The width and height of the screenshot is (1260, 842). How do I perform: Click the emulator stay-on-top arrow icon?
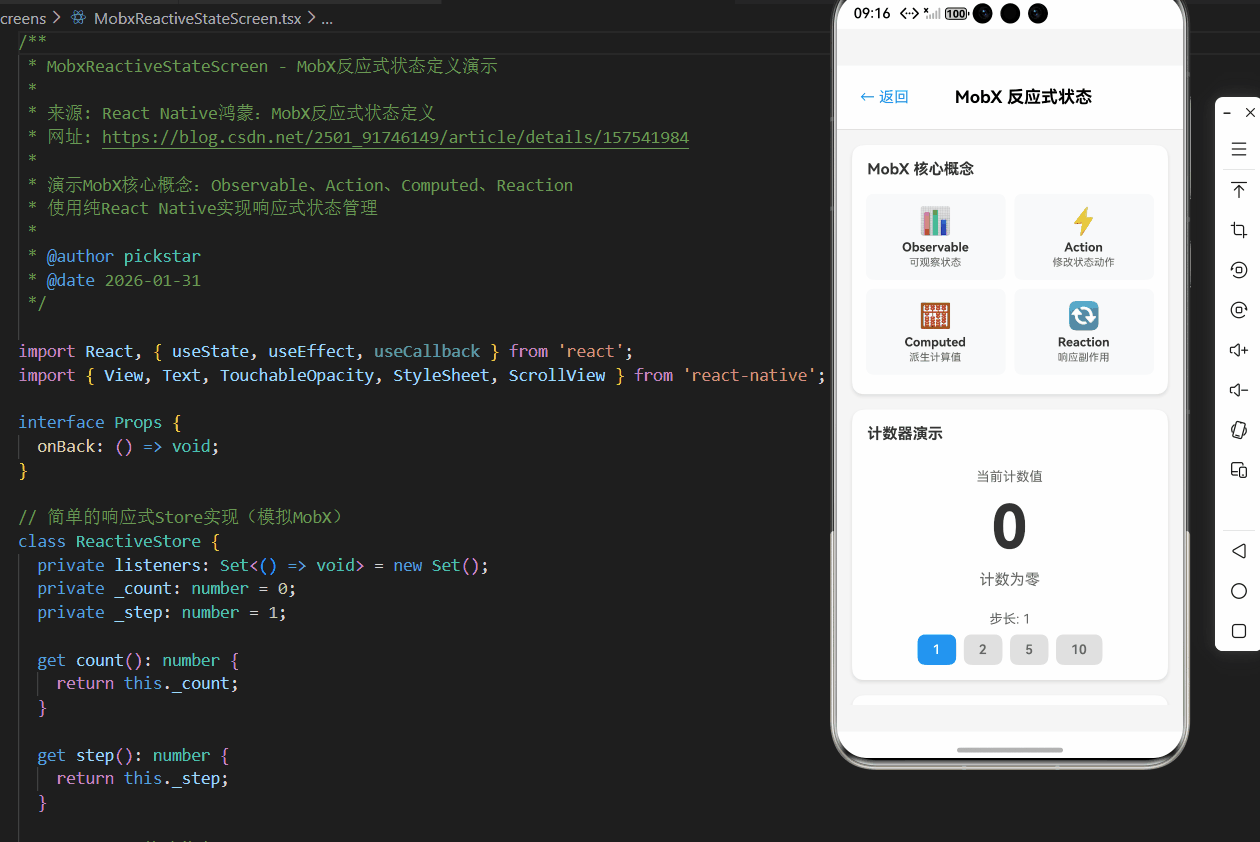point(1238,190)
